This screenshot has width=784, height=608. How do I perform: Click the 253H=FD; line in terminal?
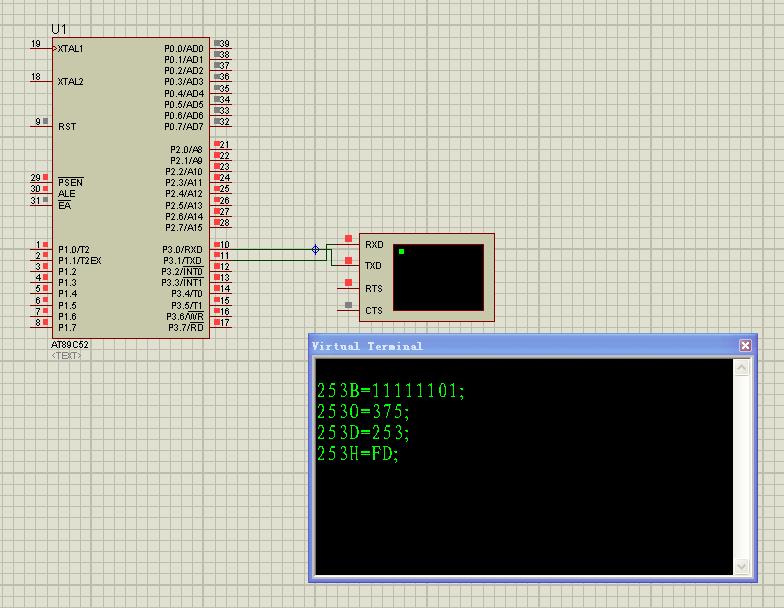(358, 454)
